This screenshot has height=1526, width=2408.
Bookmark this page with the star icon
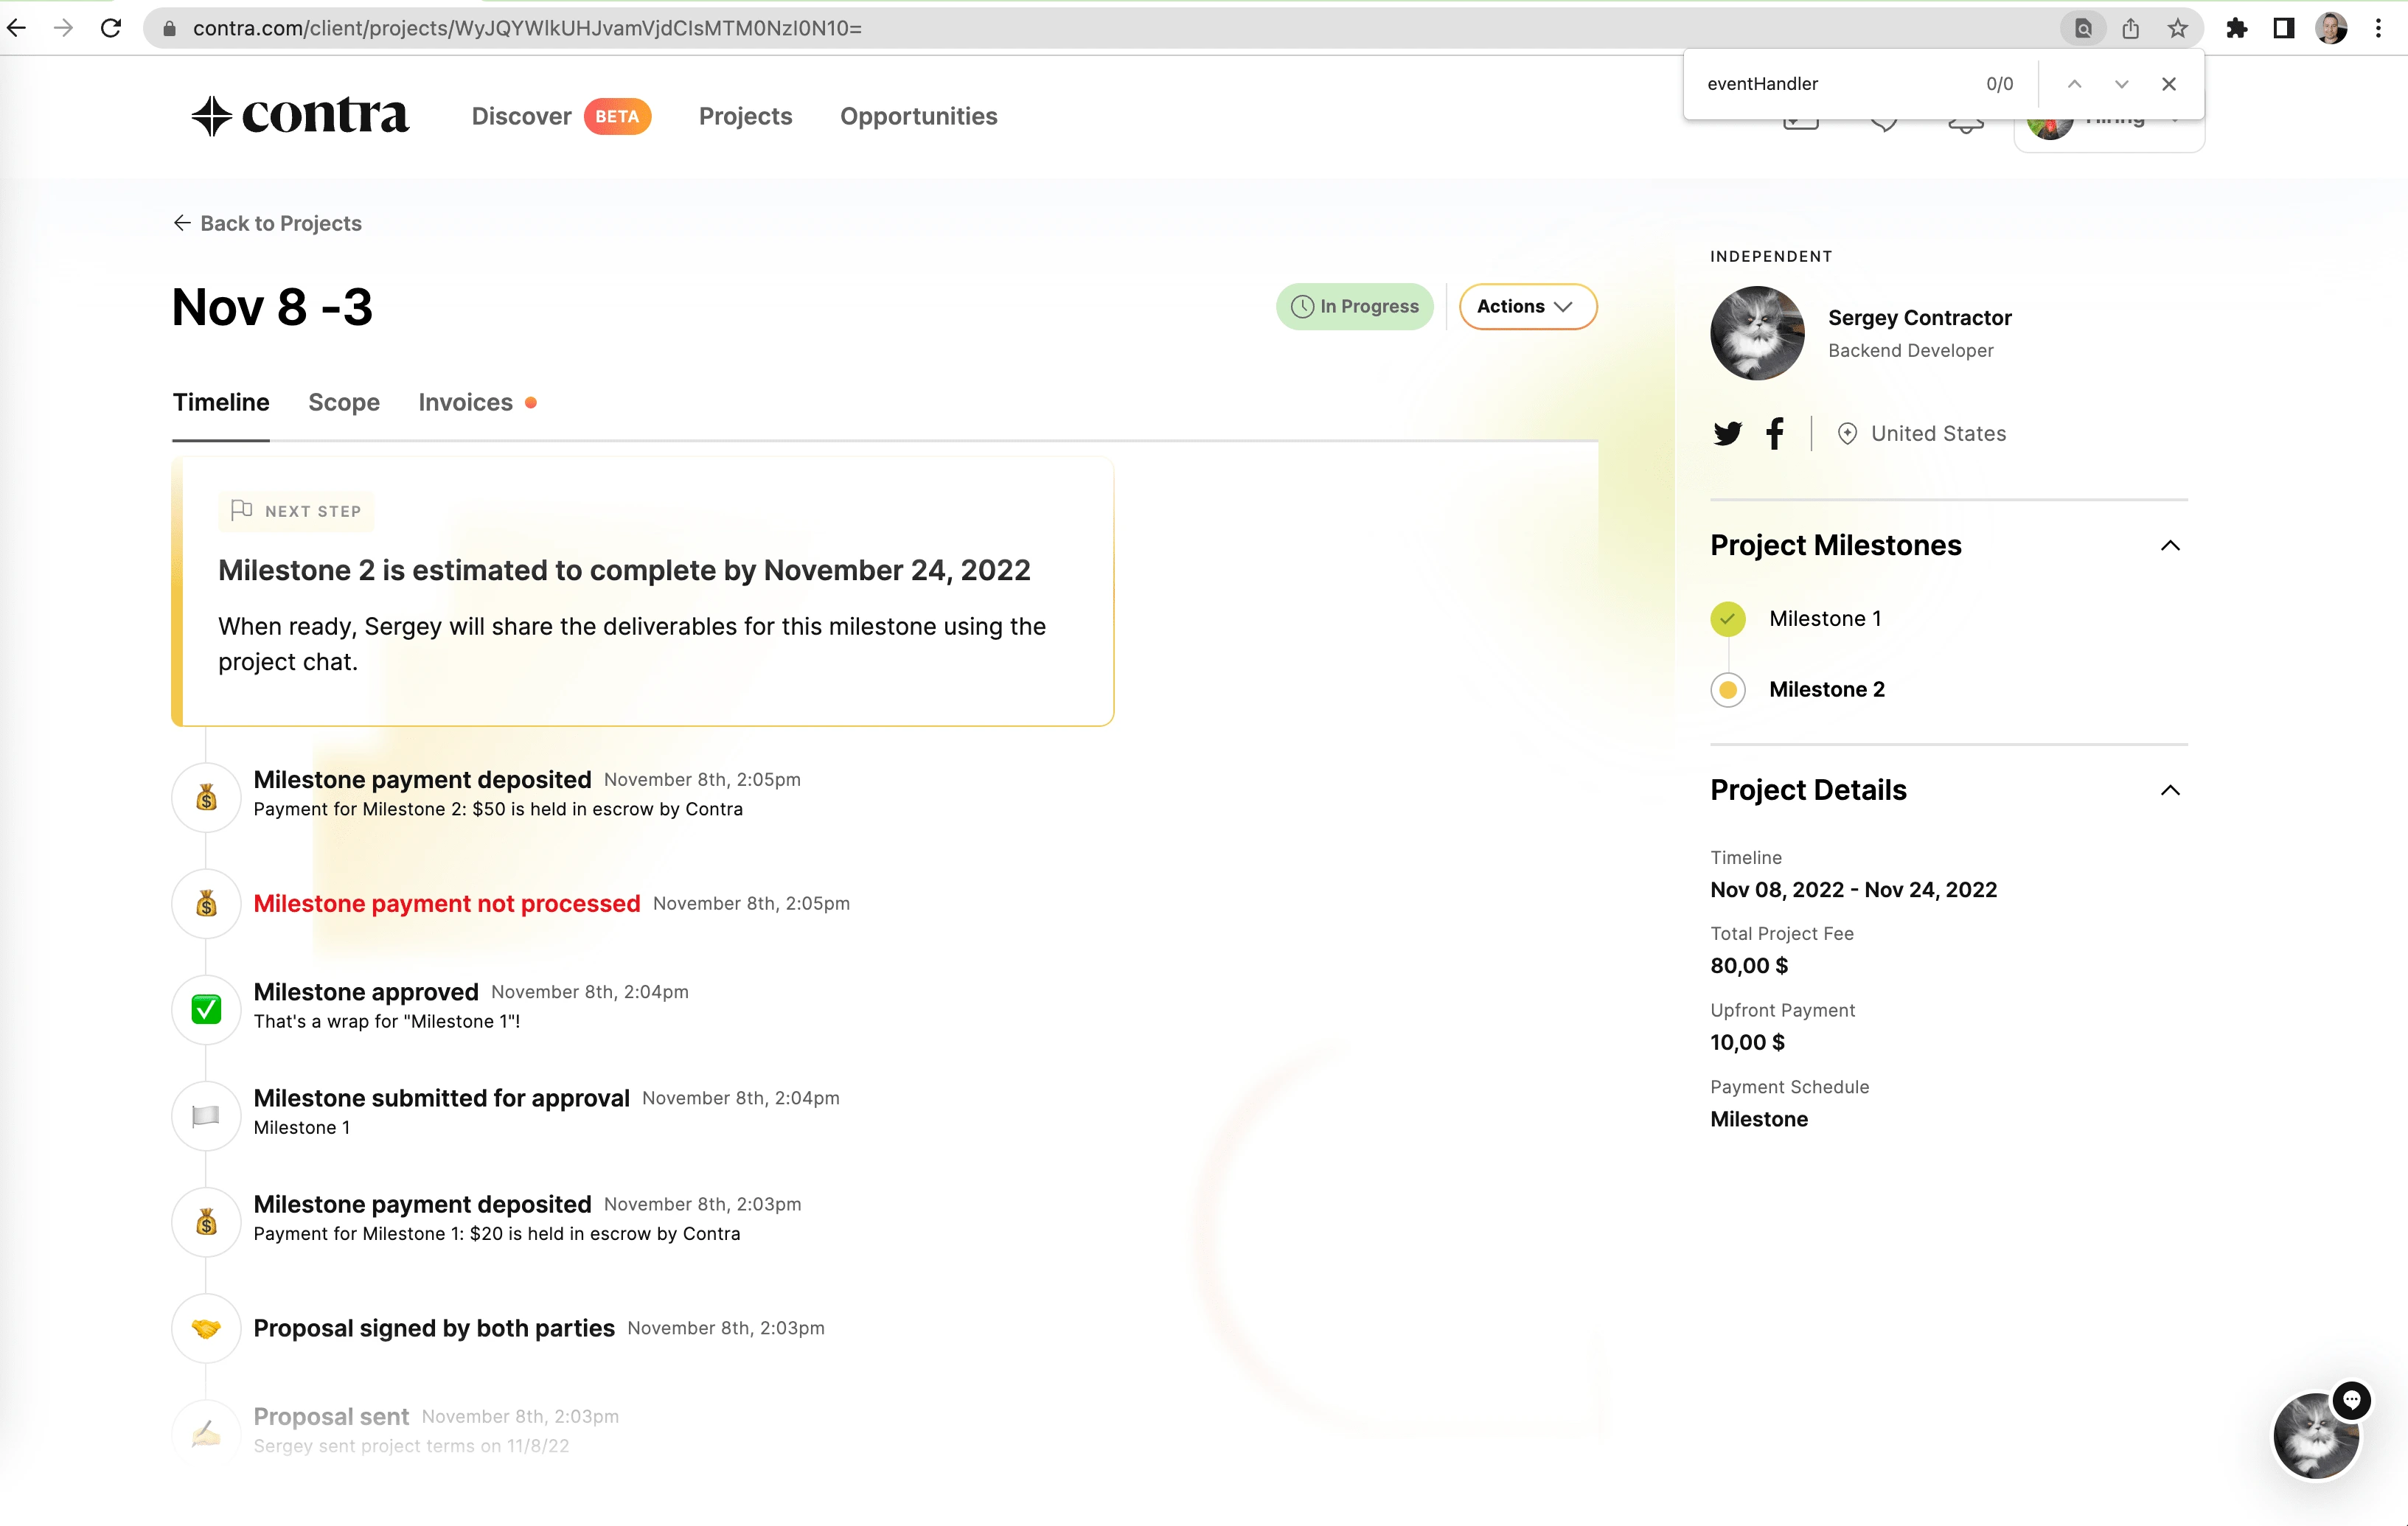coord(2177,28)
